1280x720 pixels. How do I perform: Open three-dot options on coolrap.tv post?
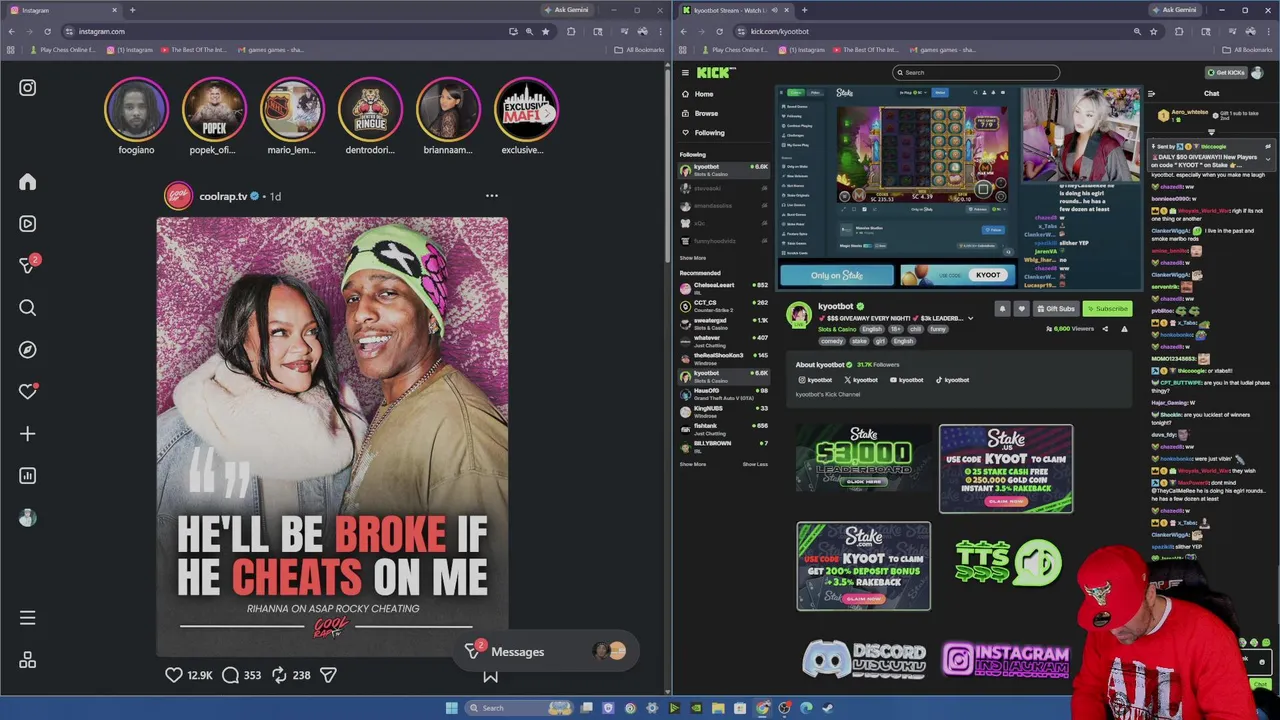[491, 196]
